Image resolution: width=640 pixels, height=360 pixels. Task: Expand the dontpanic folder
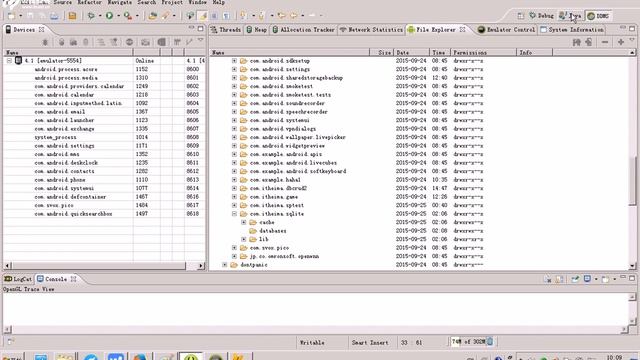[x=224, y=265]
